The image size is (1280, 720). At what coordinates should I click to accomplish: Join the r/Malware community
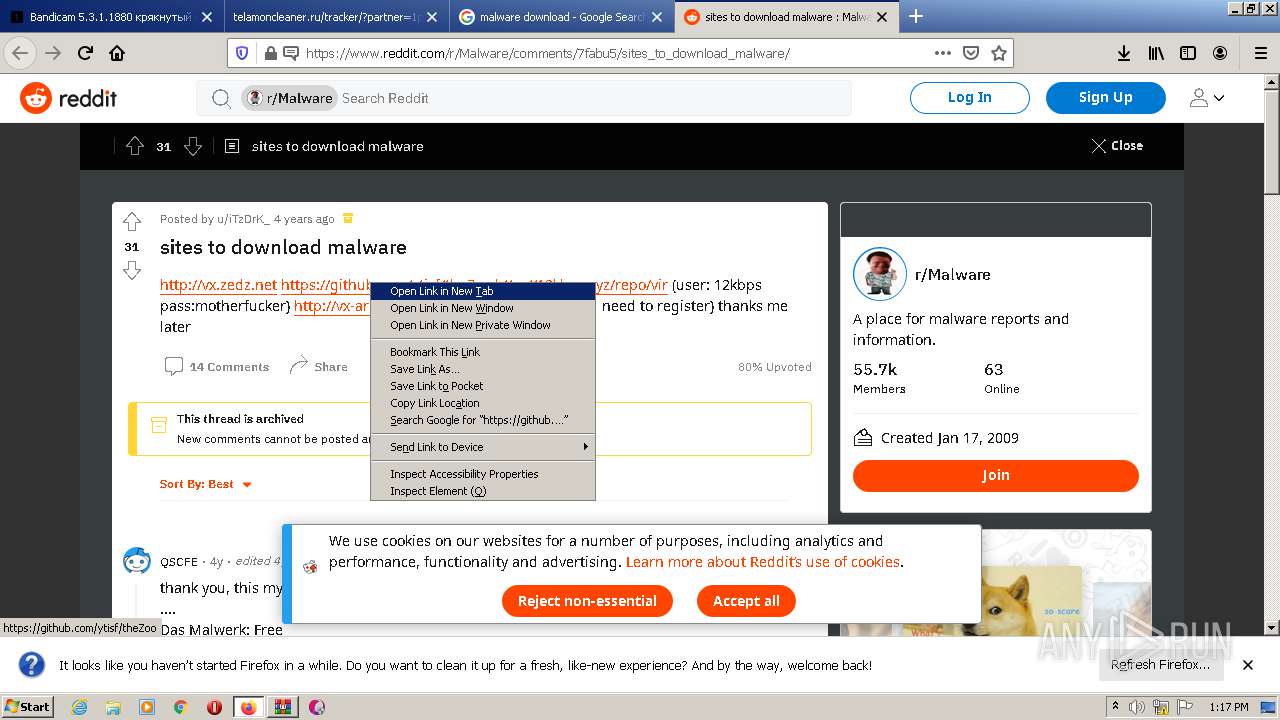click(x=995, y=475)
